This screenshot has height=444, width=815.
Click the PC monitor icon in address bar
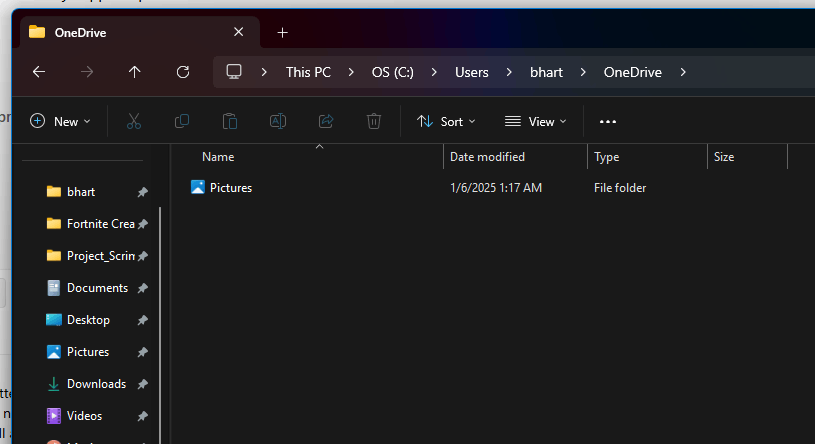point(234,72)
